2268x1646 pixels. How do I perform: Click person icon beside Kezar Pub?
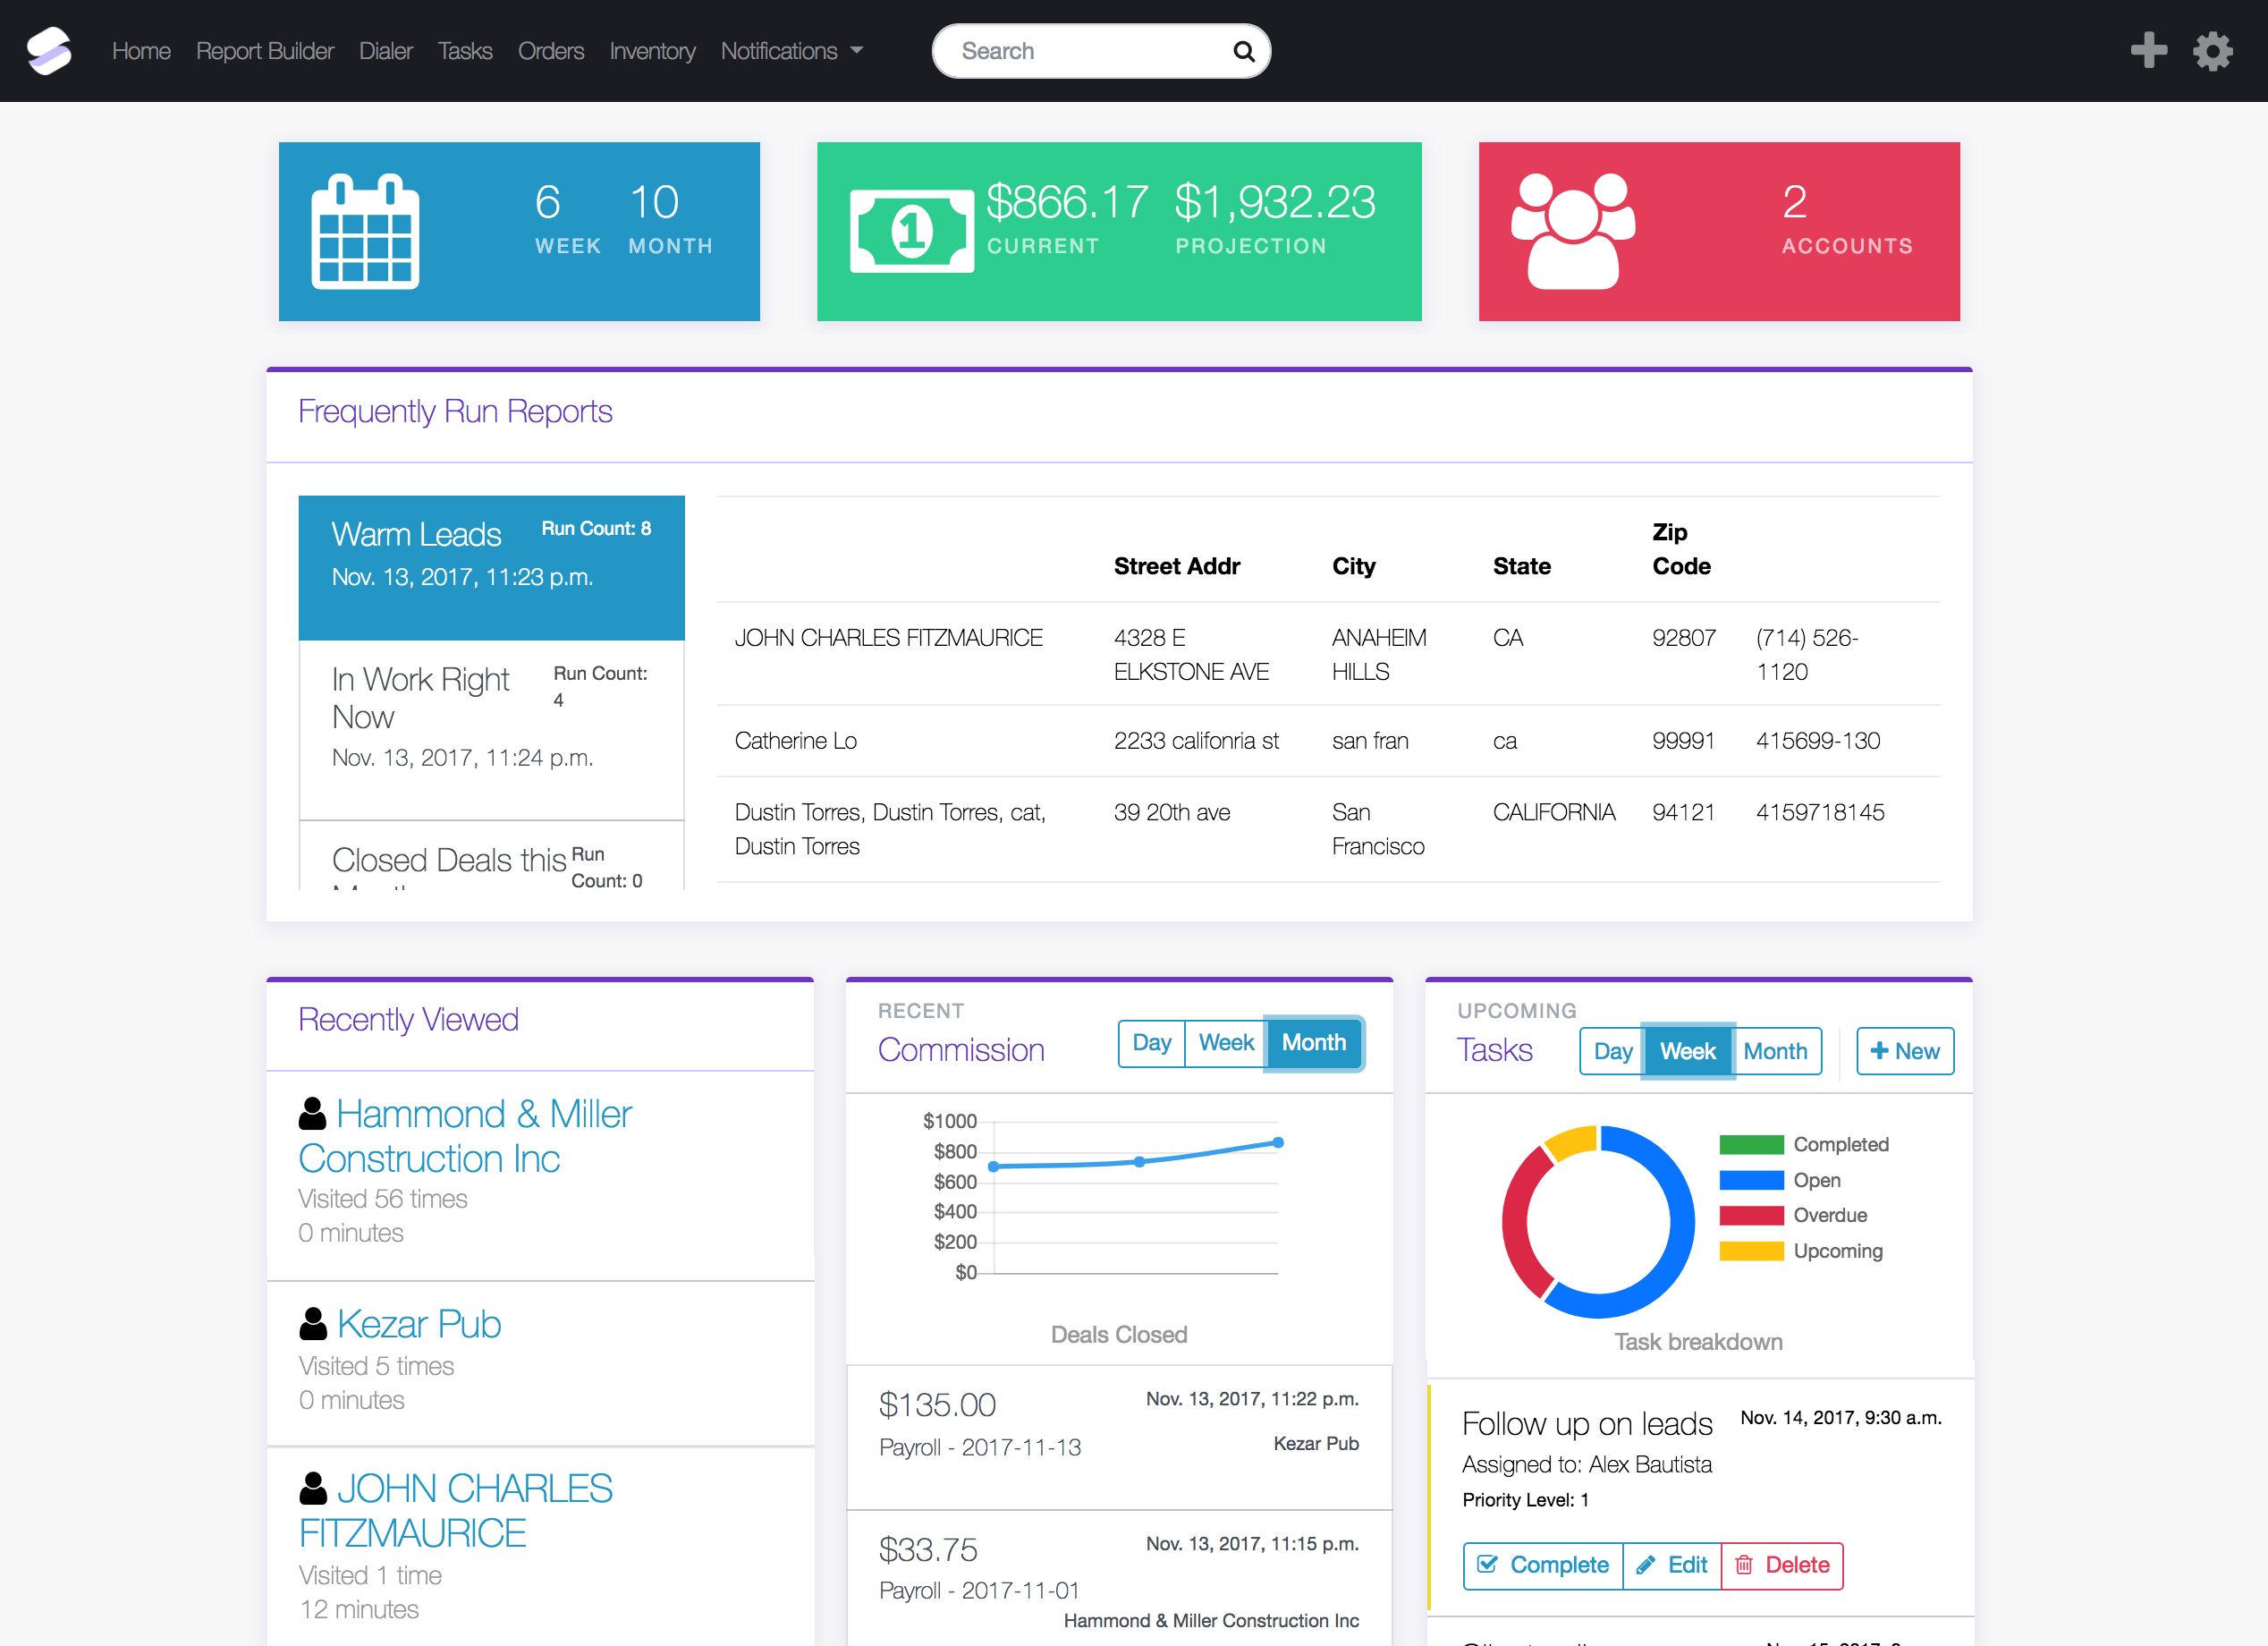(313, 1324)
